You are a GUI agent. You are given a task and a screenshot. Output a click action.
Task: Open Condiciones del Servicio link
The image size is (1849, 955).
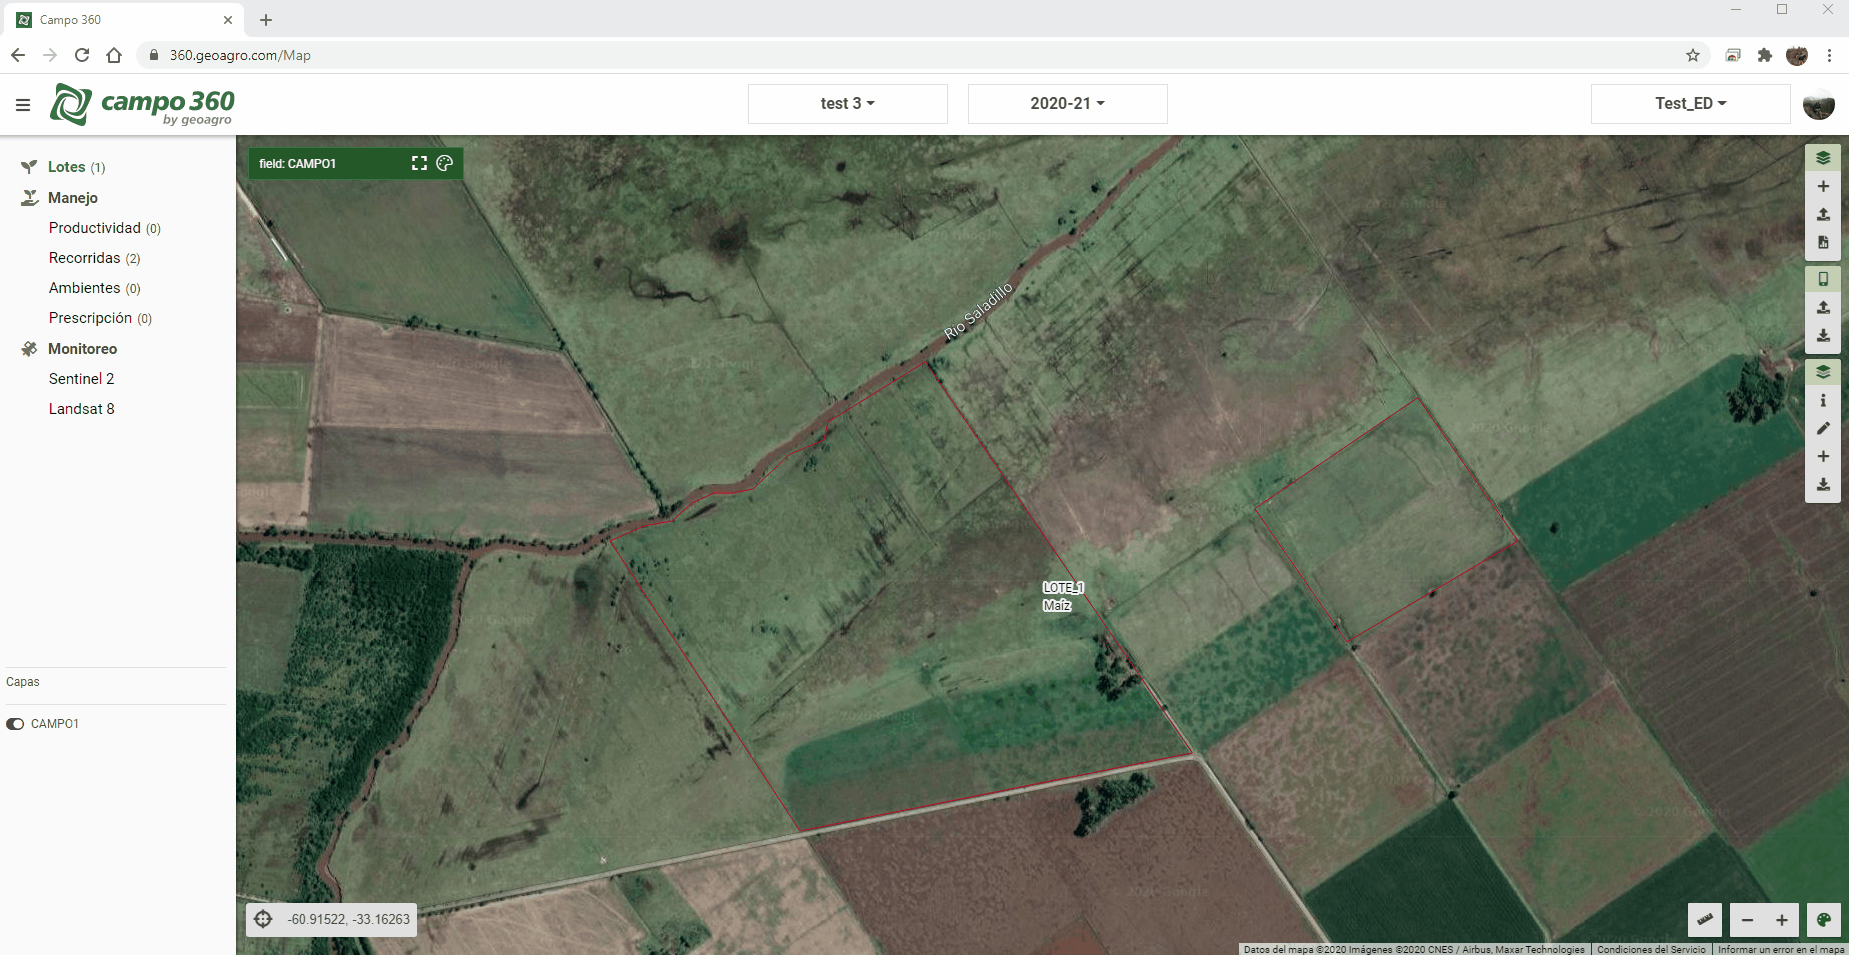(x=1651, y=949)
